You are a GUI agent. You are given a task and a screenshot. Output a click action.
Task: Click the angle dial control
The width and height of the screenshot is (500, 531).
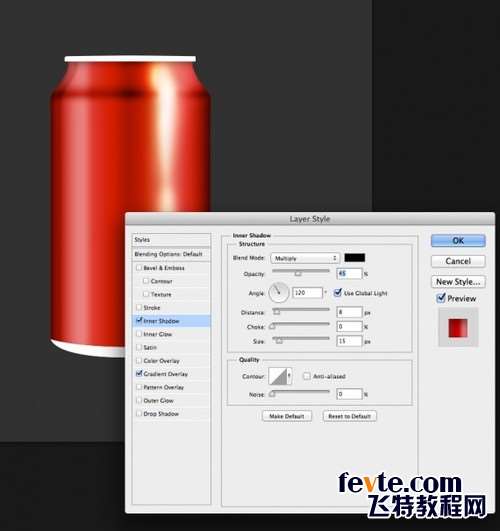(x=279, y=293)
